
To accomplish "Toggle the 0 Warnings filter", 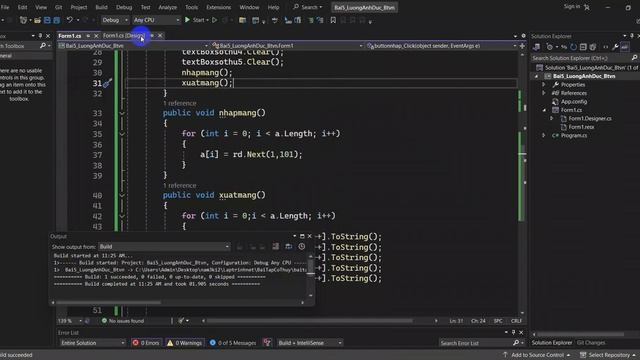I will click(x=184, y=343).
